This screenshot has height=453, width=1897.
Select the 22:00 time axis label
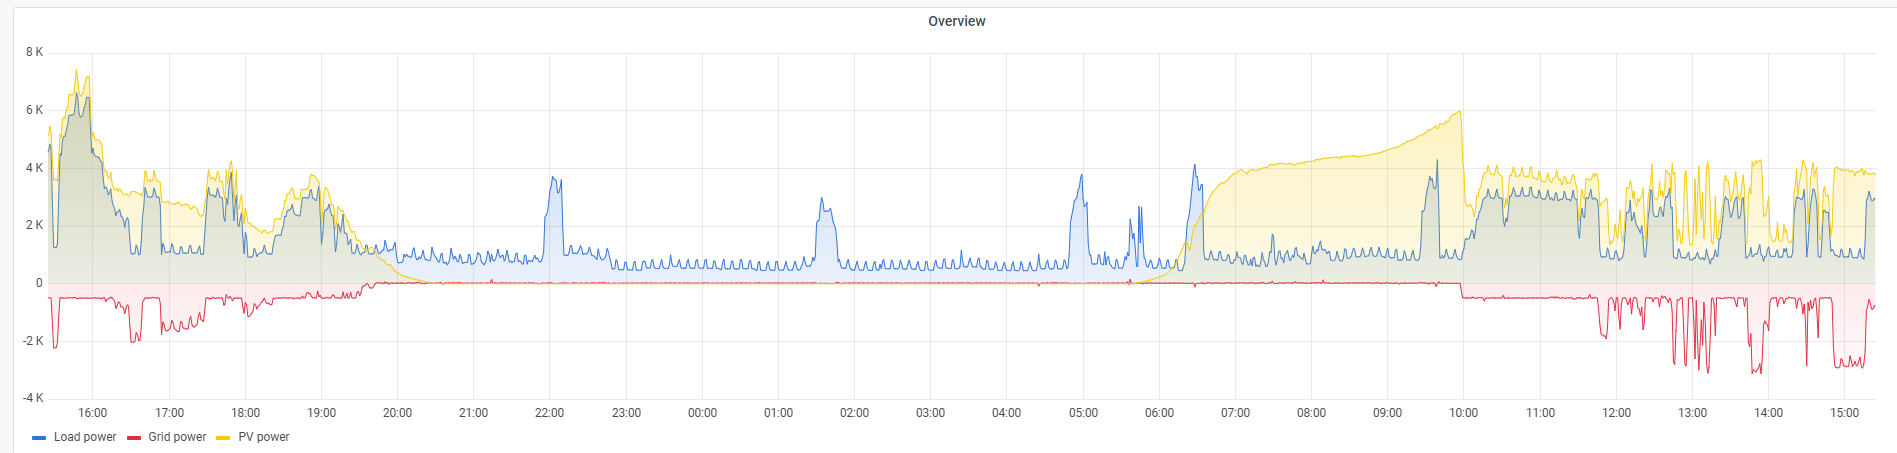[x=549, y=413]
